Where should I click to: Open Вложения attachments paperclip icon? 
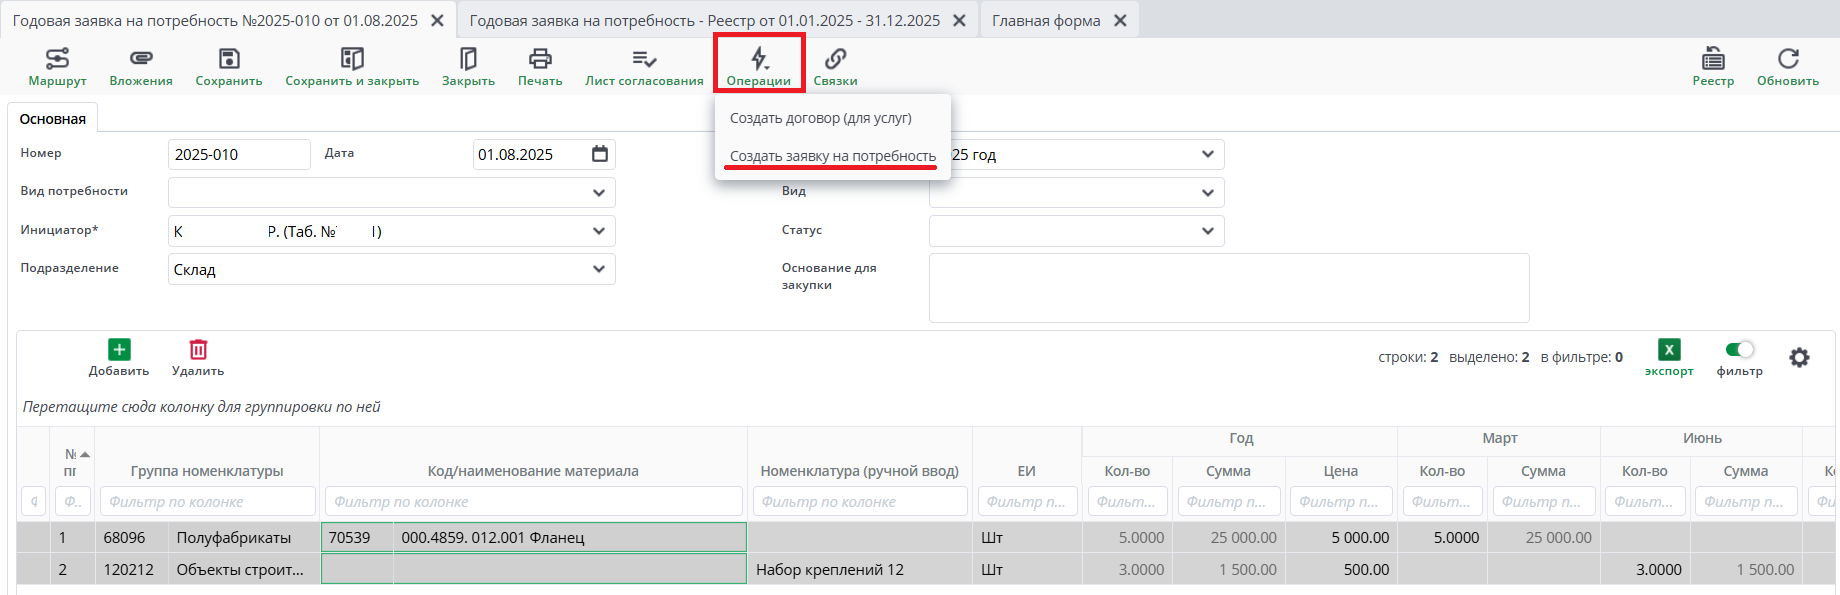coord(141,59)
